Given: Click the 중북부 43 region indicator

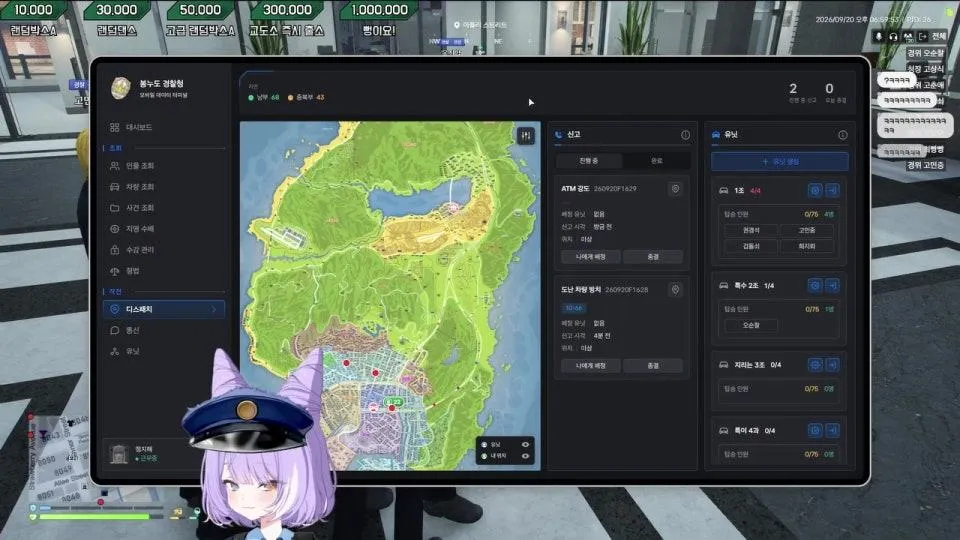Looking at the screenshot, I should tap(306, 97).
